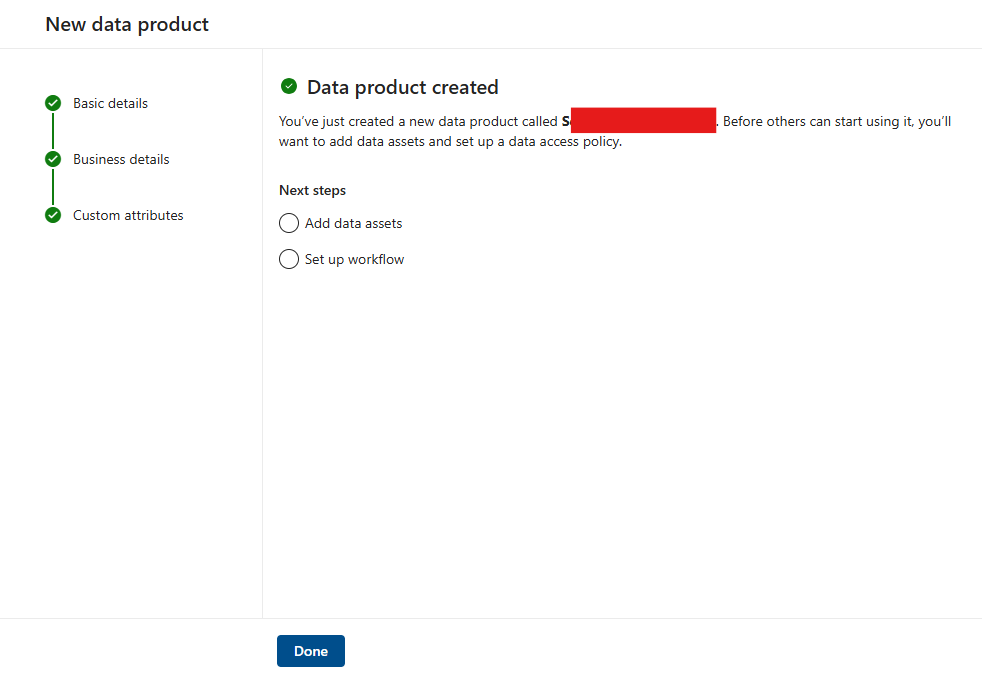Click the connector line below Business details

tap(53, 187)
